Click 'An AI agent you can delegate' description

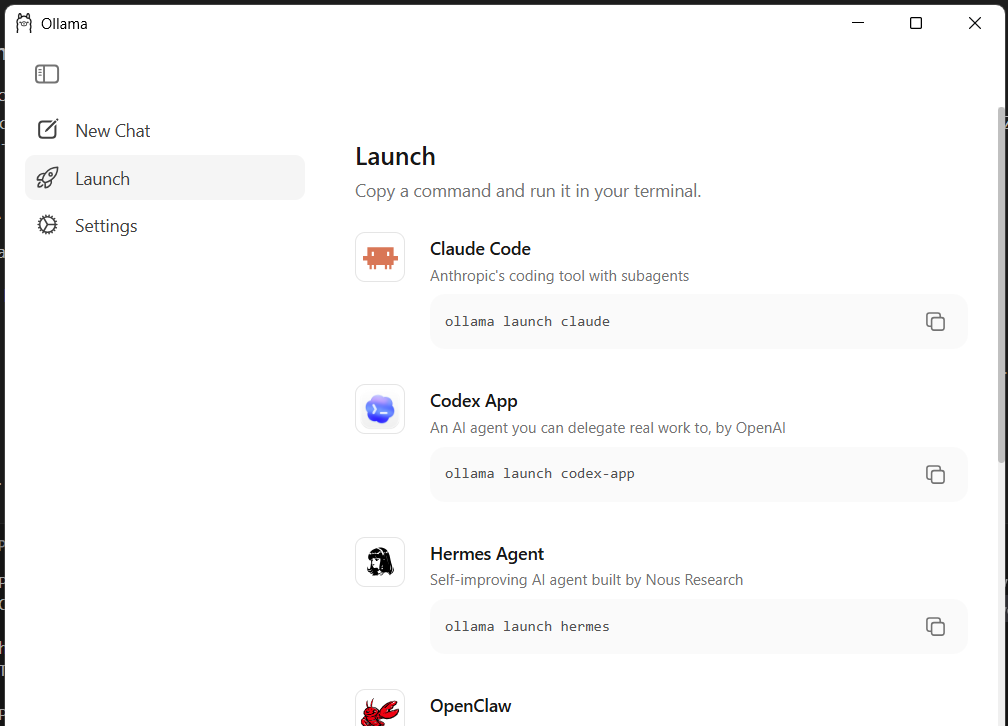(x=608, y=428)
